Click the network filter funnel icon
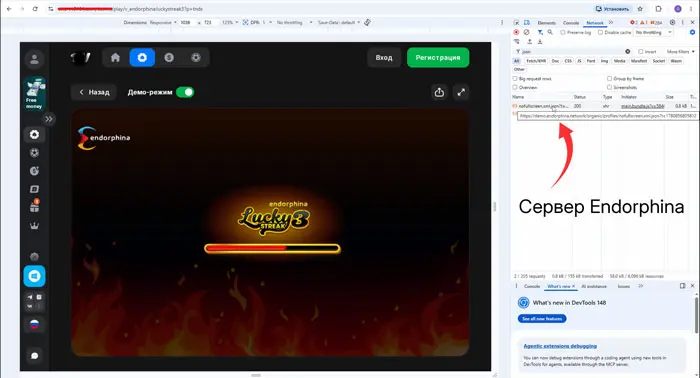700x378 pixels. pos(540,32)
